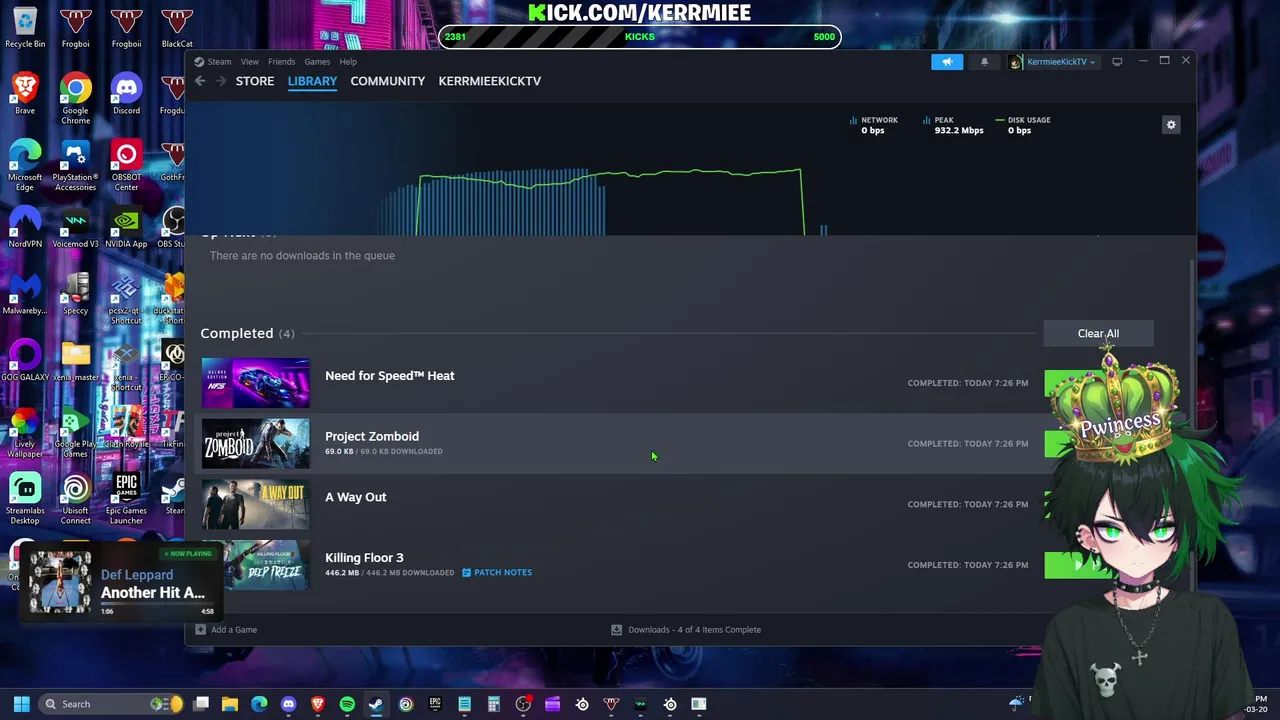Open Task View on the taskbar
This screenshot has width=1280, height=720.
[x=201, y=704]
